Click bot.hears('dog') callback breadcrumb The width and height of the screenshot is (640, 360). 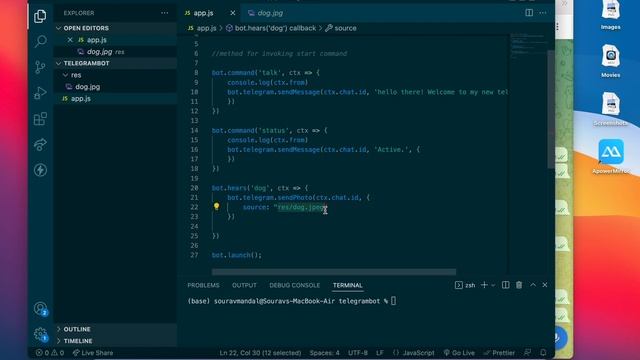pos(271,28)
